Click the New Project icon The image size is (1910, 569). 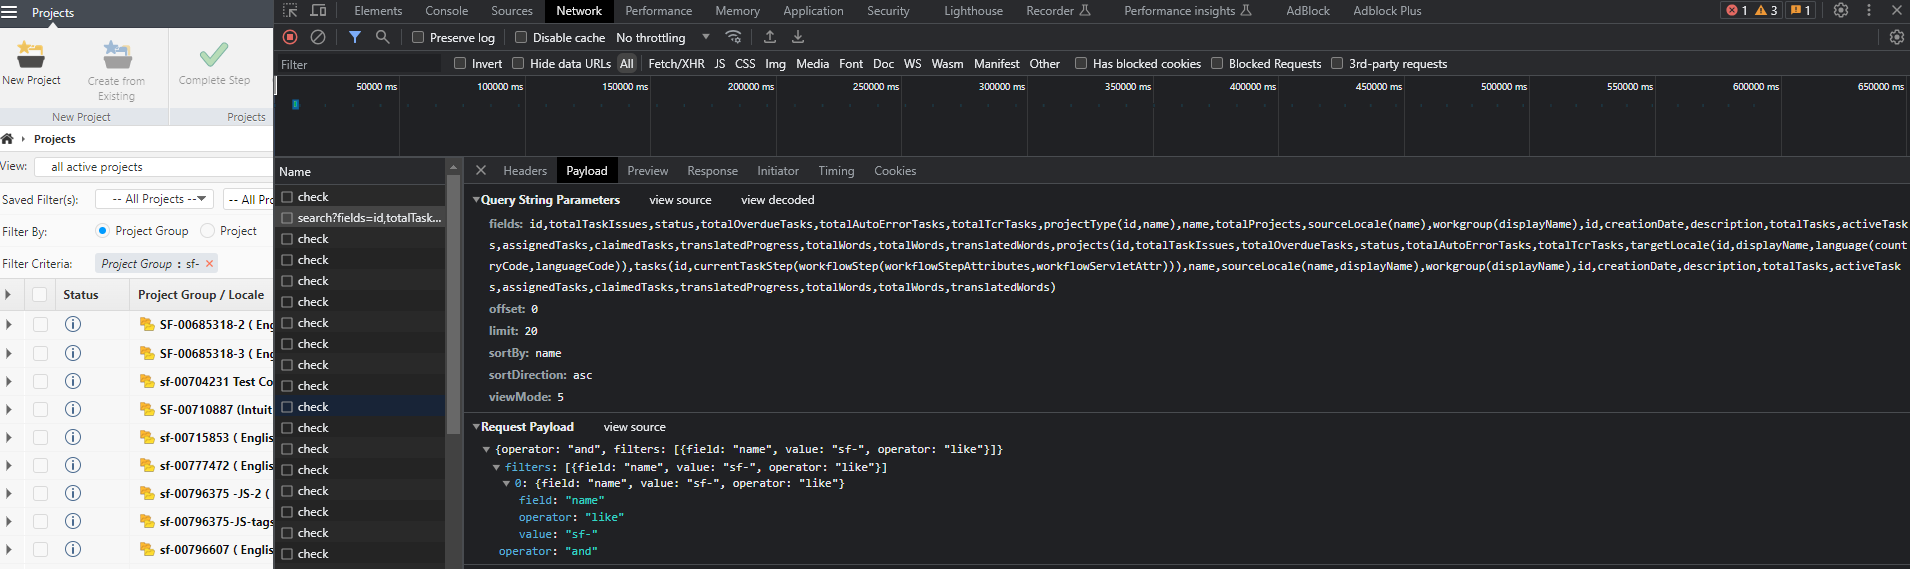click(x=31, y=54)
